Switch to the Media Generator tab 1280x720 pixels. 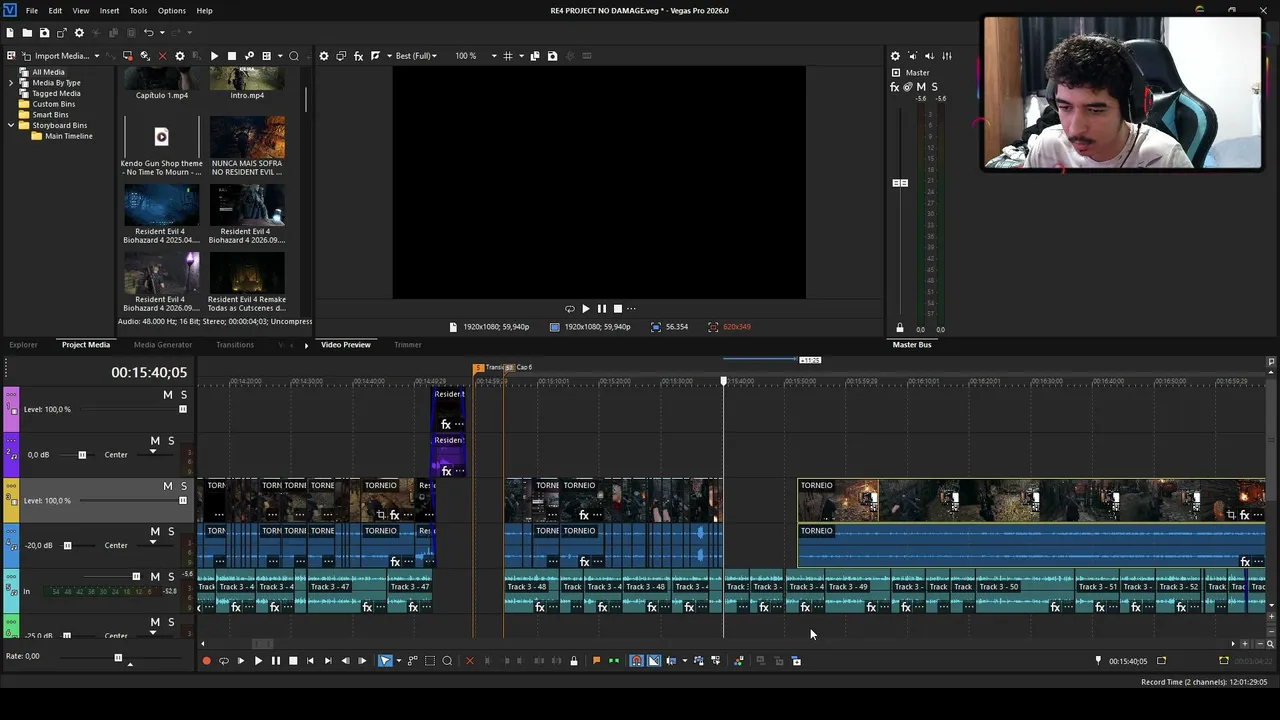(163, 345)
